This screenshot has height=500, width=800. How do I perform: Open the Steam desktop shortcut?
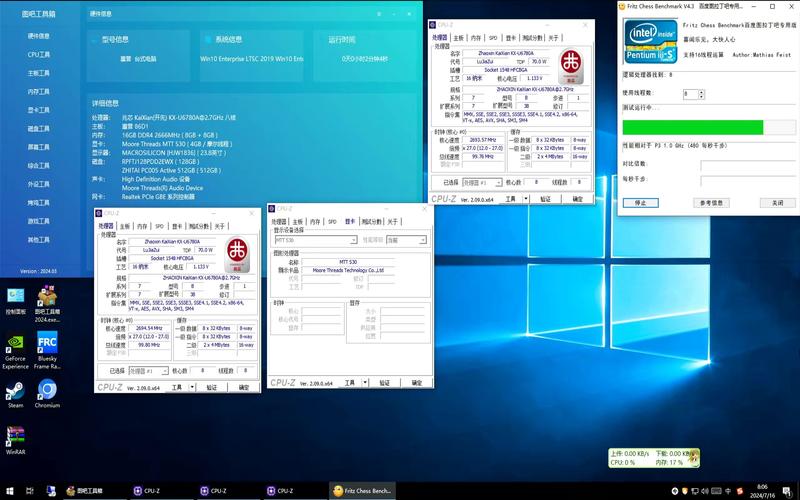click(15, 391)
